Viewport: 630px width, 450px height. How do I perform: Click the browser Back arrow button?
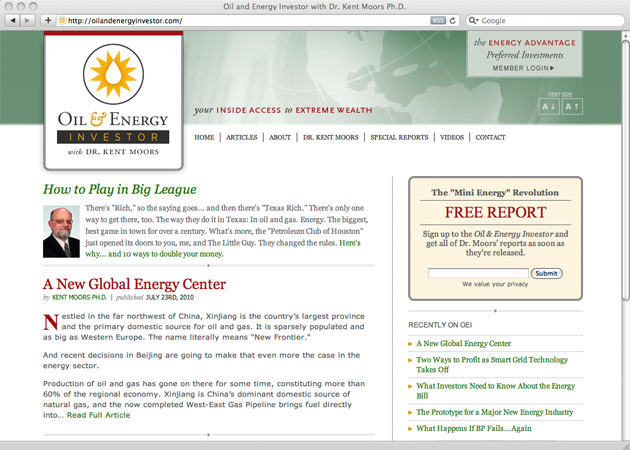pyautogui.click(x=12, y=20)
